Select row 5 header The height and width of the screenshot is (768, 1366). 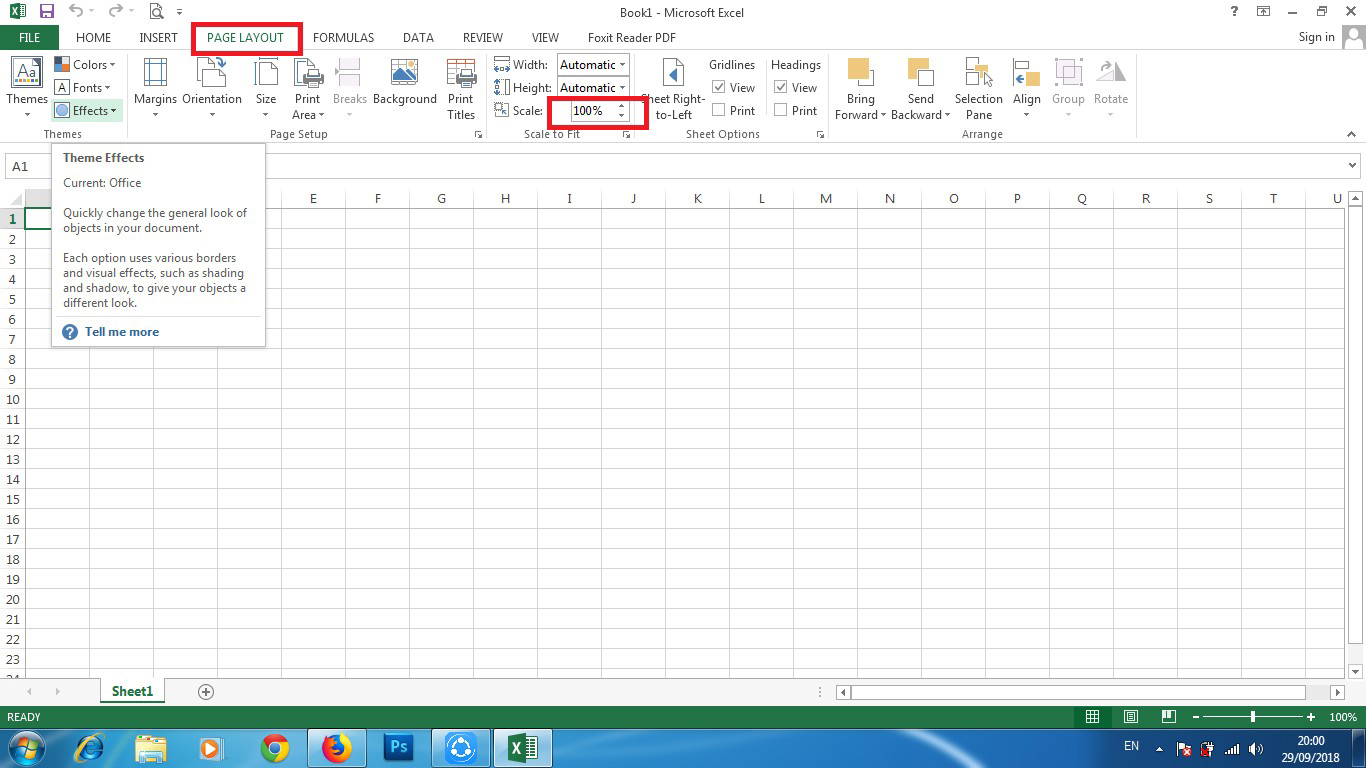tap(12, 299)
